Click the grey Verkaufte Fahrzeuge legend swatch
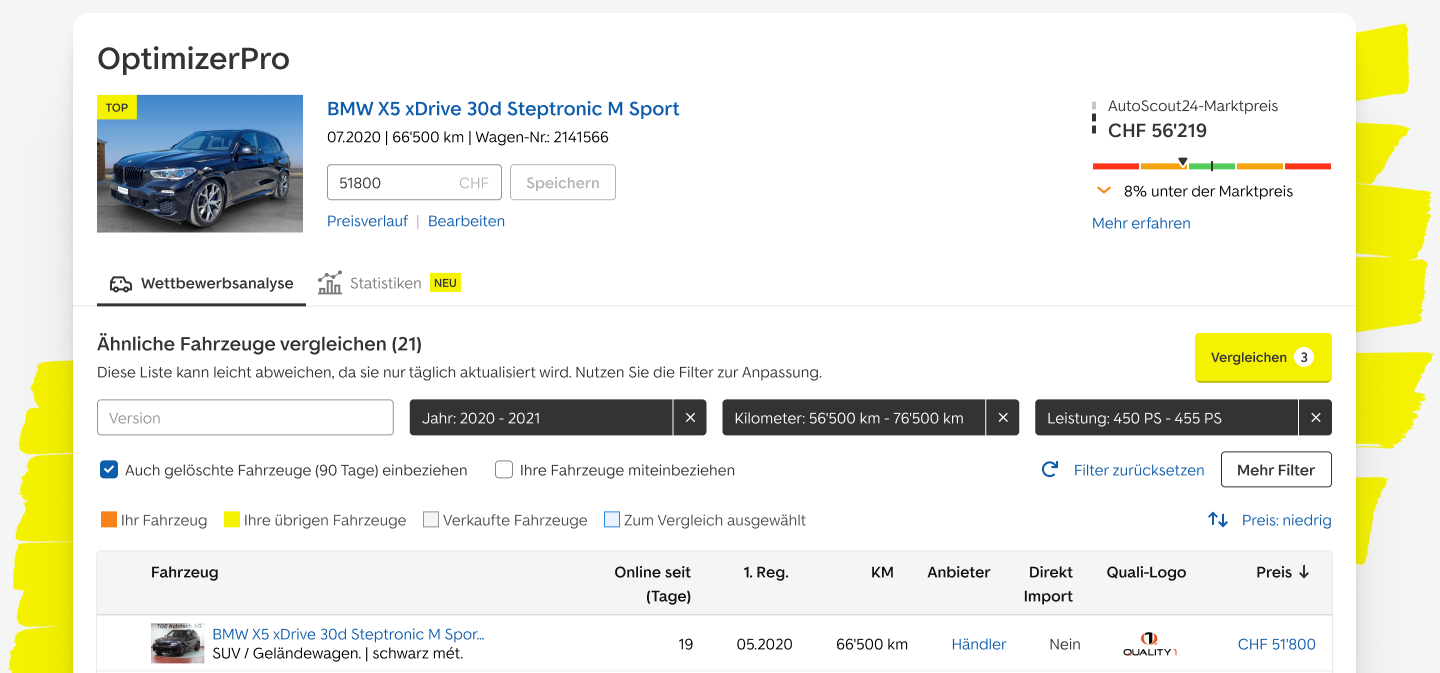 pyautogui.click(x=431, y=520)
